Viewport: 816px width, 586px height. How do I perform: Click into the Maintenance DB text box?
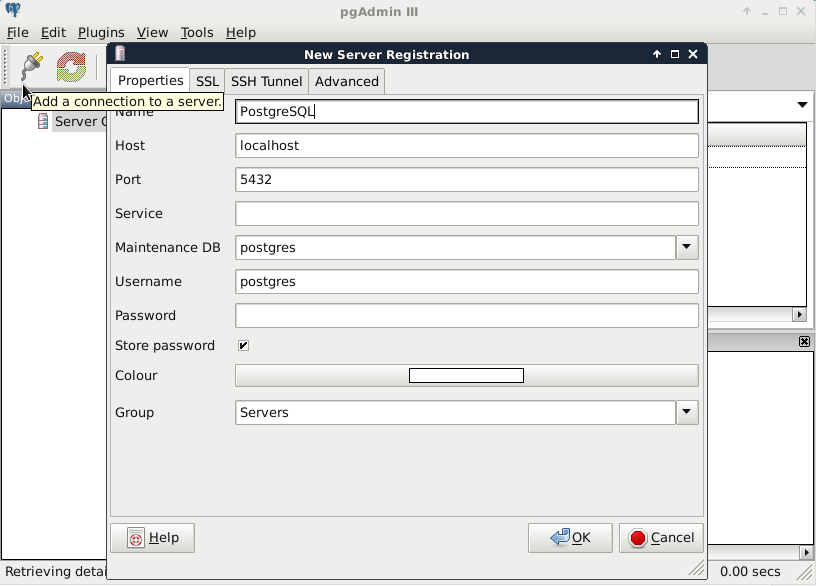(x=455, y=247)
